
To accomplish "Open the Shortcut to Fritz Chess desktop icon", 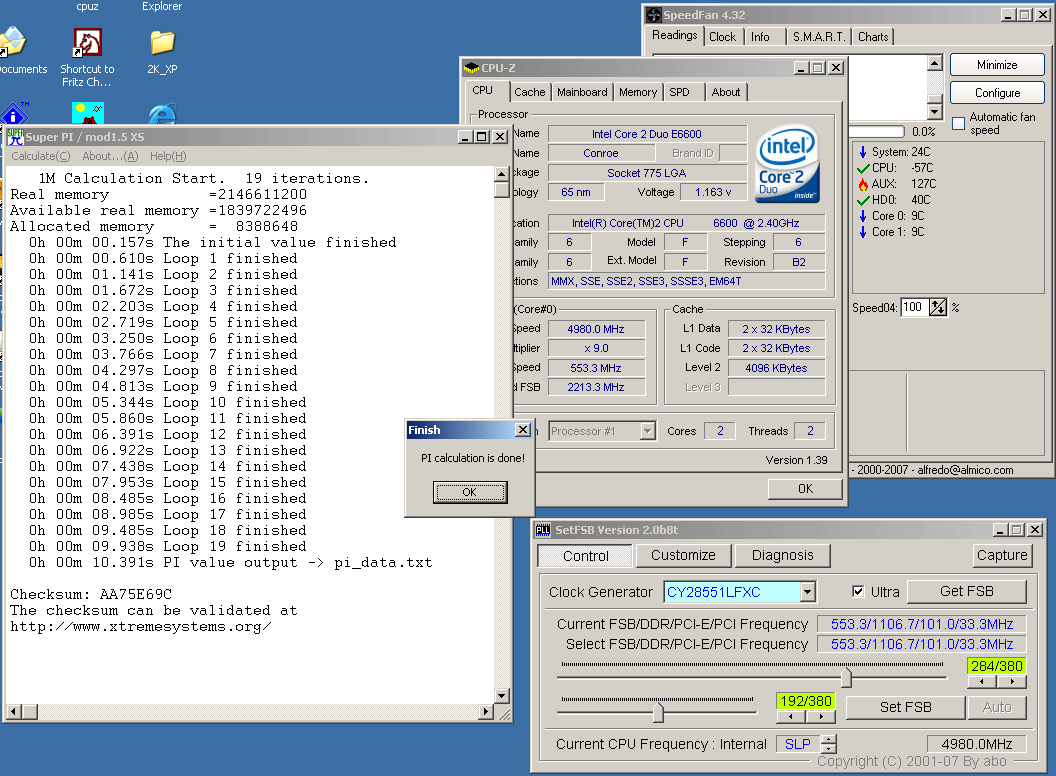I will [x=88, y=43].
